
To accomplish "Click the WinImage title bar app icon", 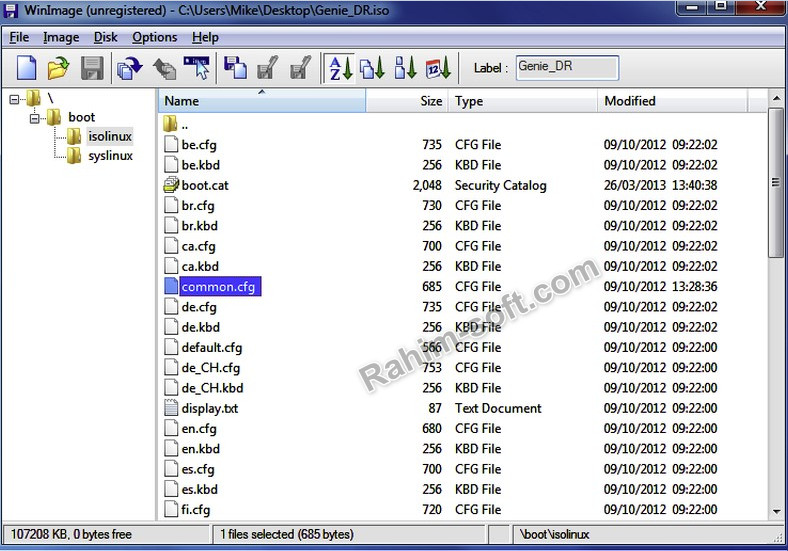I will pos(11,10).
